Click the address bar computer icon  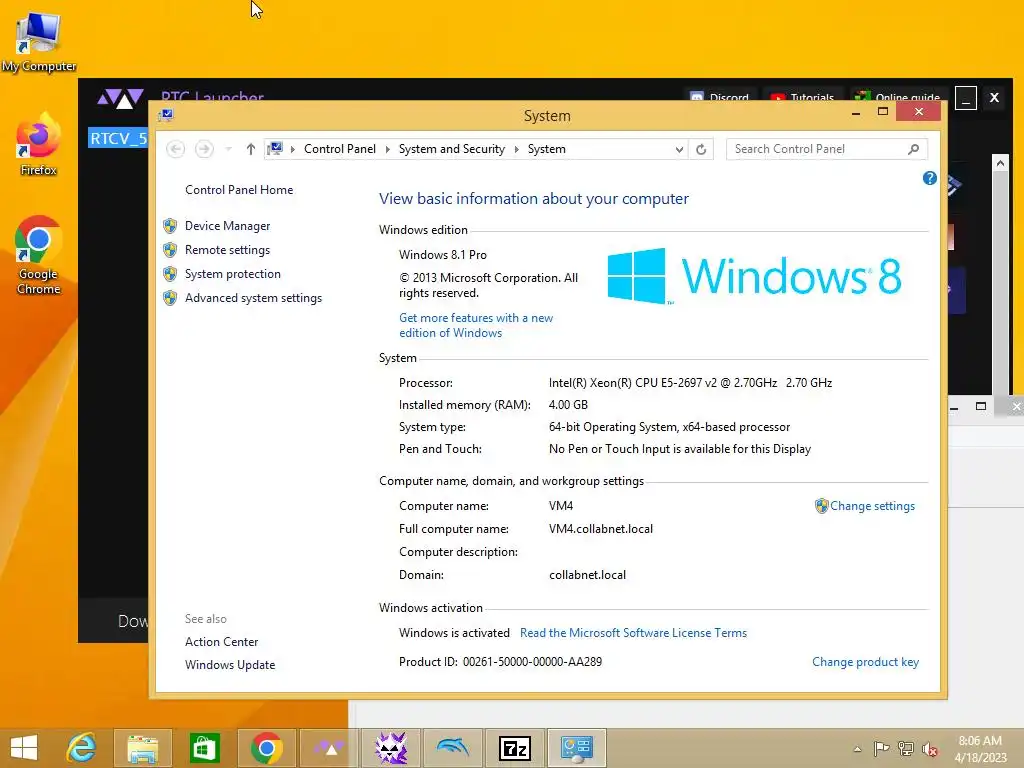coord(276,149)
